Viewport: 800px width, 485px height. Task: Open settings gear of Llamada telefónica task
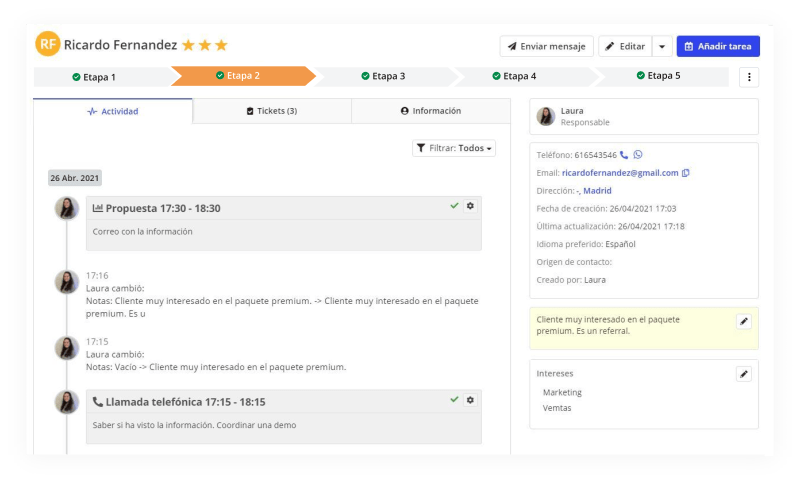[x=470, y=400]
